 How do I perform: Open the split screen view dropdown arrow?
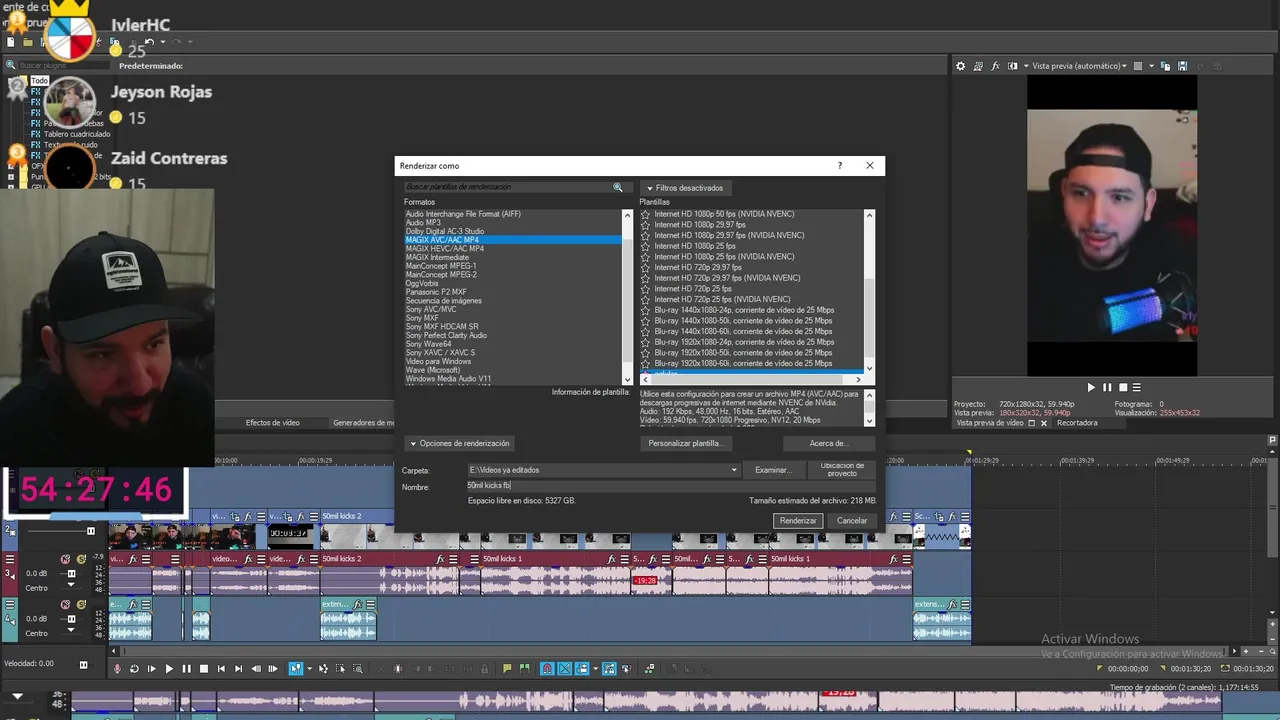1025,66
